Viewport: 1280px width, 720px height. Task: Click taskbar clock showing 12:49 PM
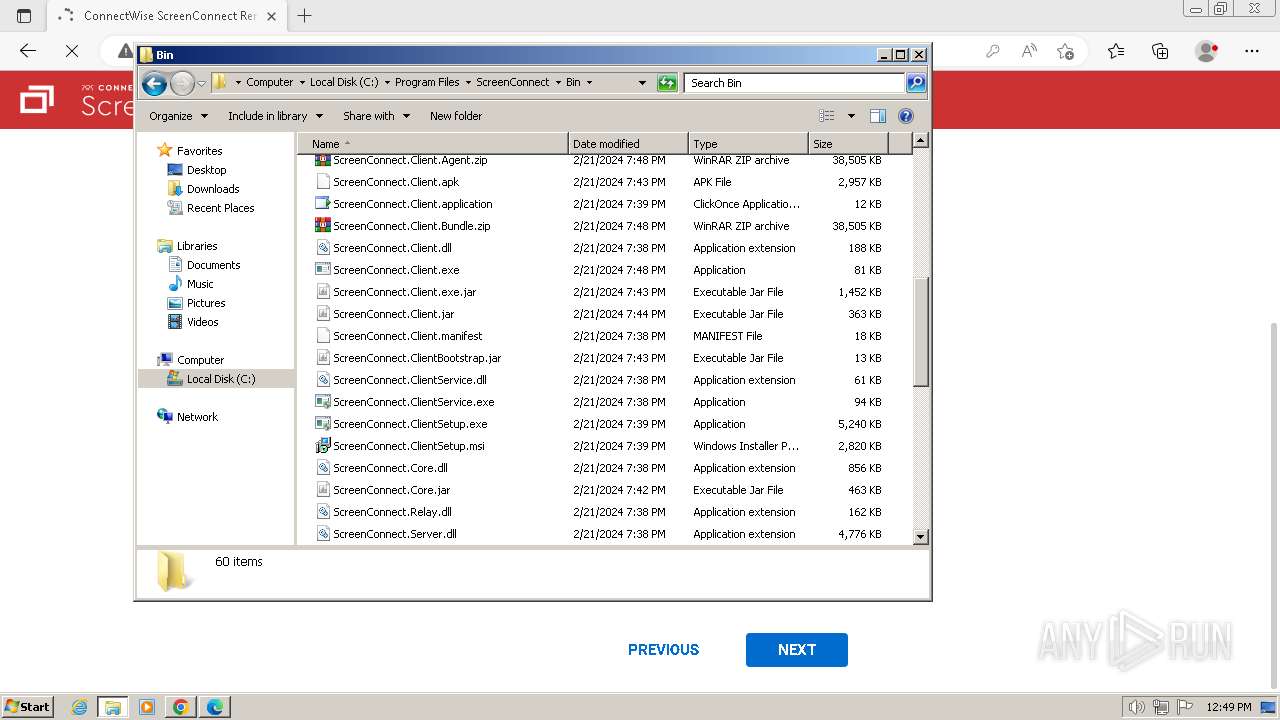click(x=1228, y=707)
